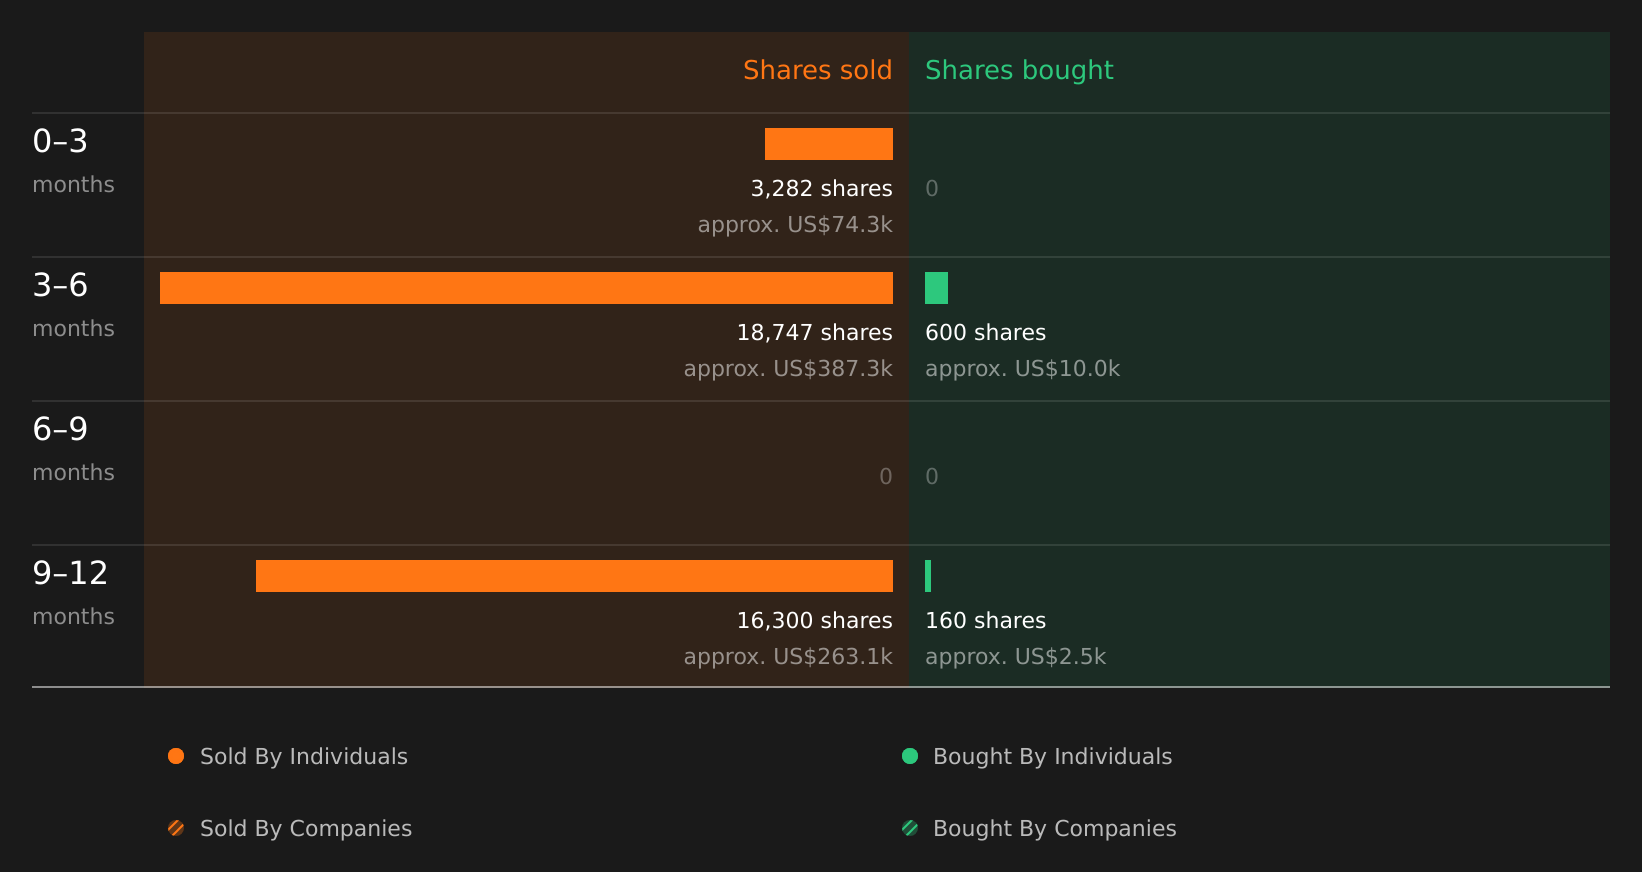Click the 600 shares value
Screen dimensions: 1642x872
[985, 333]
